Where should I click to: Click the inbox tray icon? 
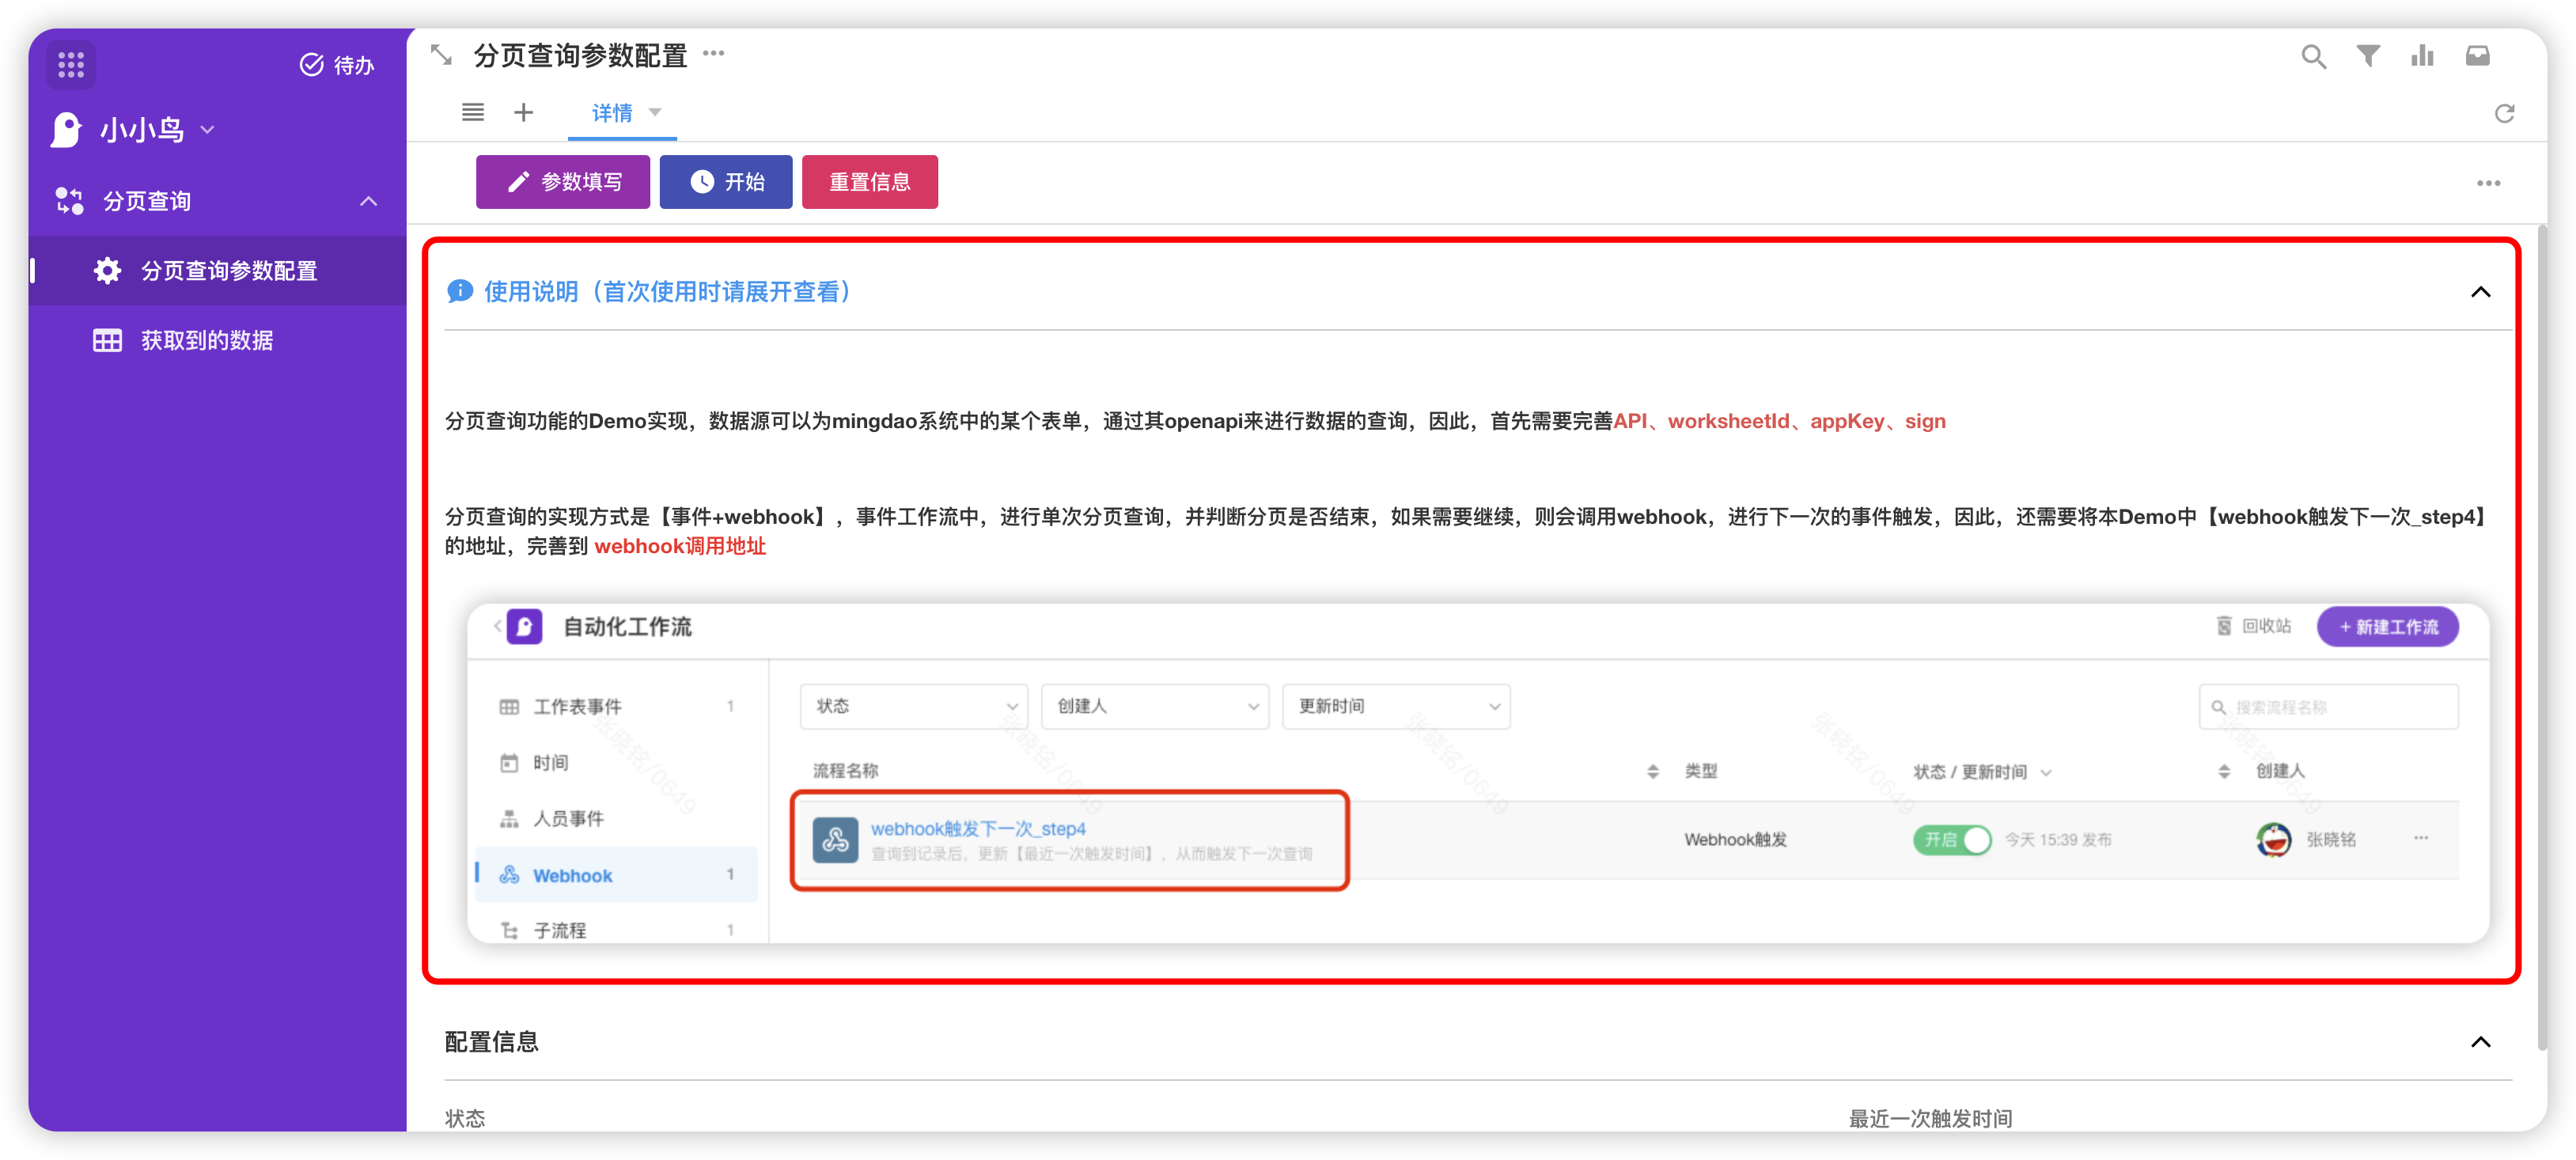[2477, 56]
